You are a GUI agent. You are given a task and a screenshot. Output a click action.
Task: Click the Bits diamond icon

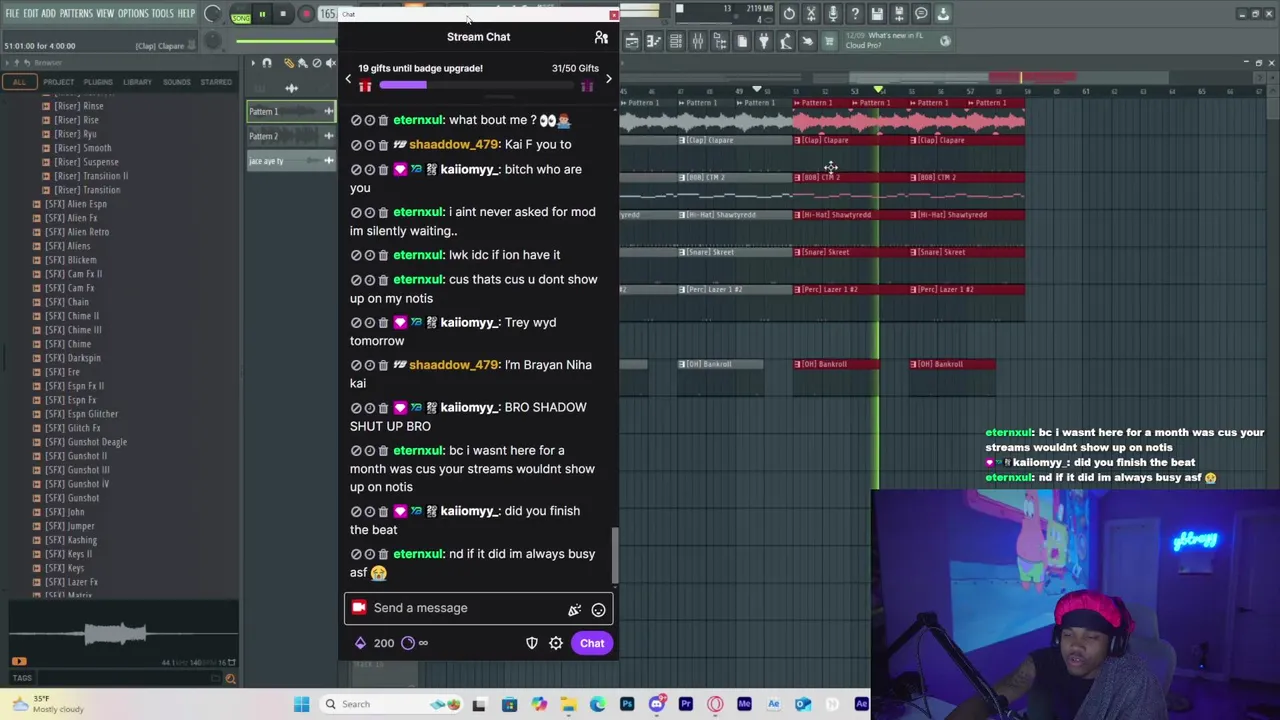(x=360, y=643)
